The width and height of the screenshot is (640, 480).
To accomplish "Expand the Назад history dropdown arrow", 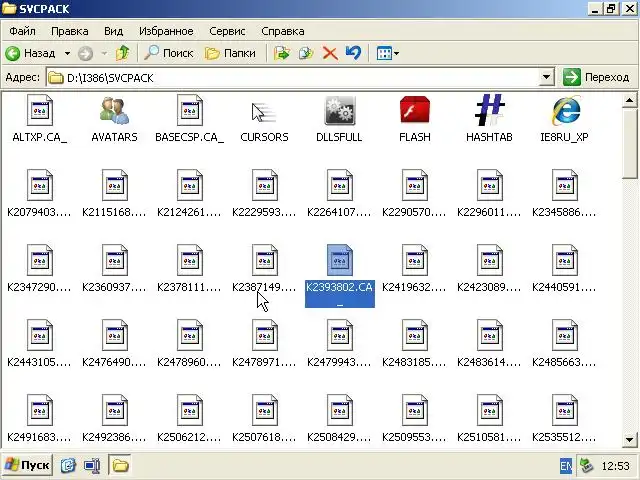I will 67,53.
